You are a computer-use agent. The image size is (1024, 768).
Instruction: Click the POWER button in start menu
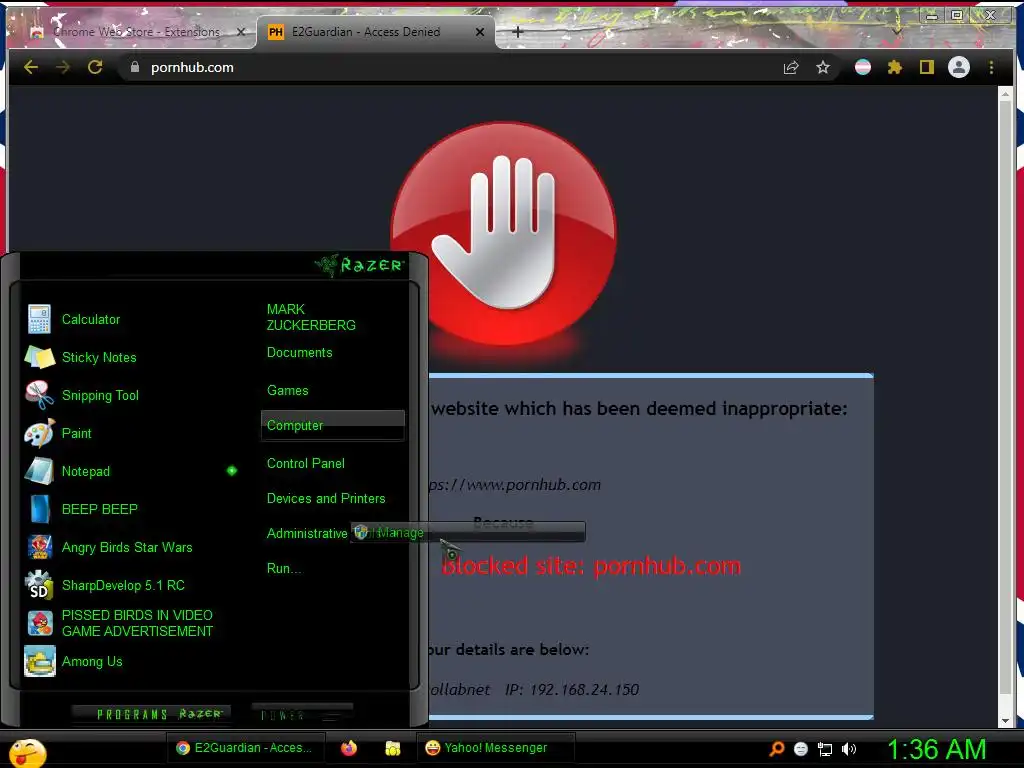coord(302,714)
